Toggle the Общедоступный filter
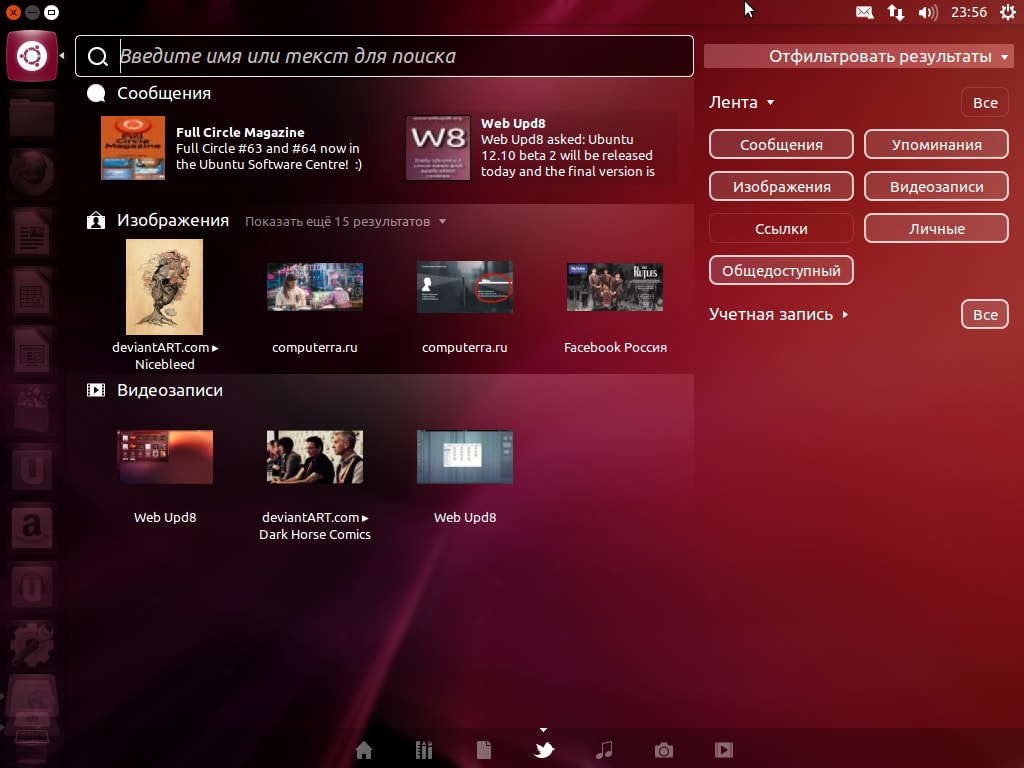The image size is (1024, 768). point(781,270)
